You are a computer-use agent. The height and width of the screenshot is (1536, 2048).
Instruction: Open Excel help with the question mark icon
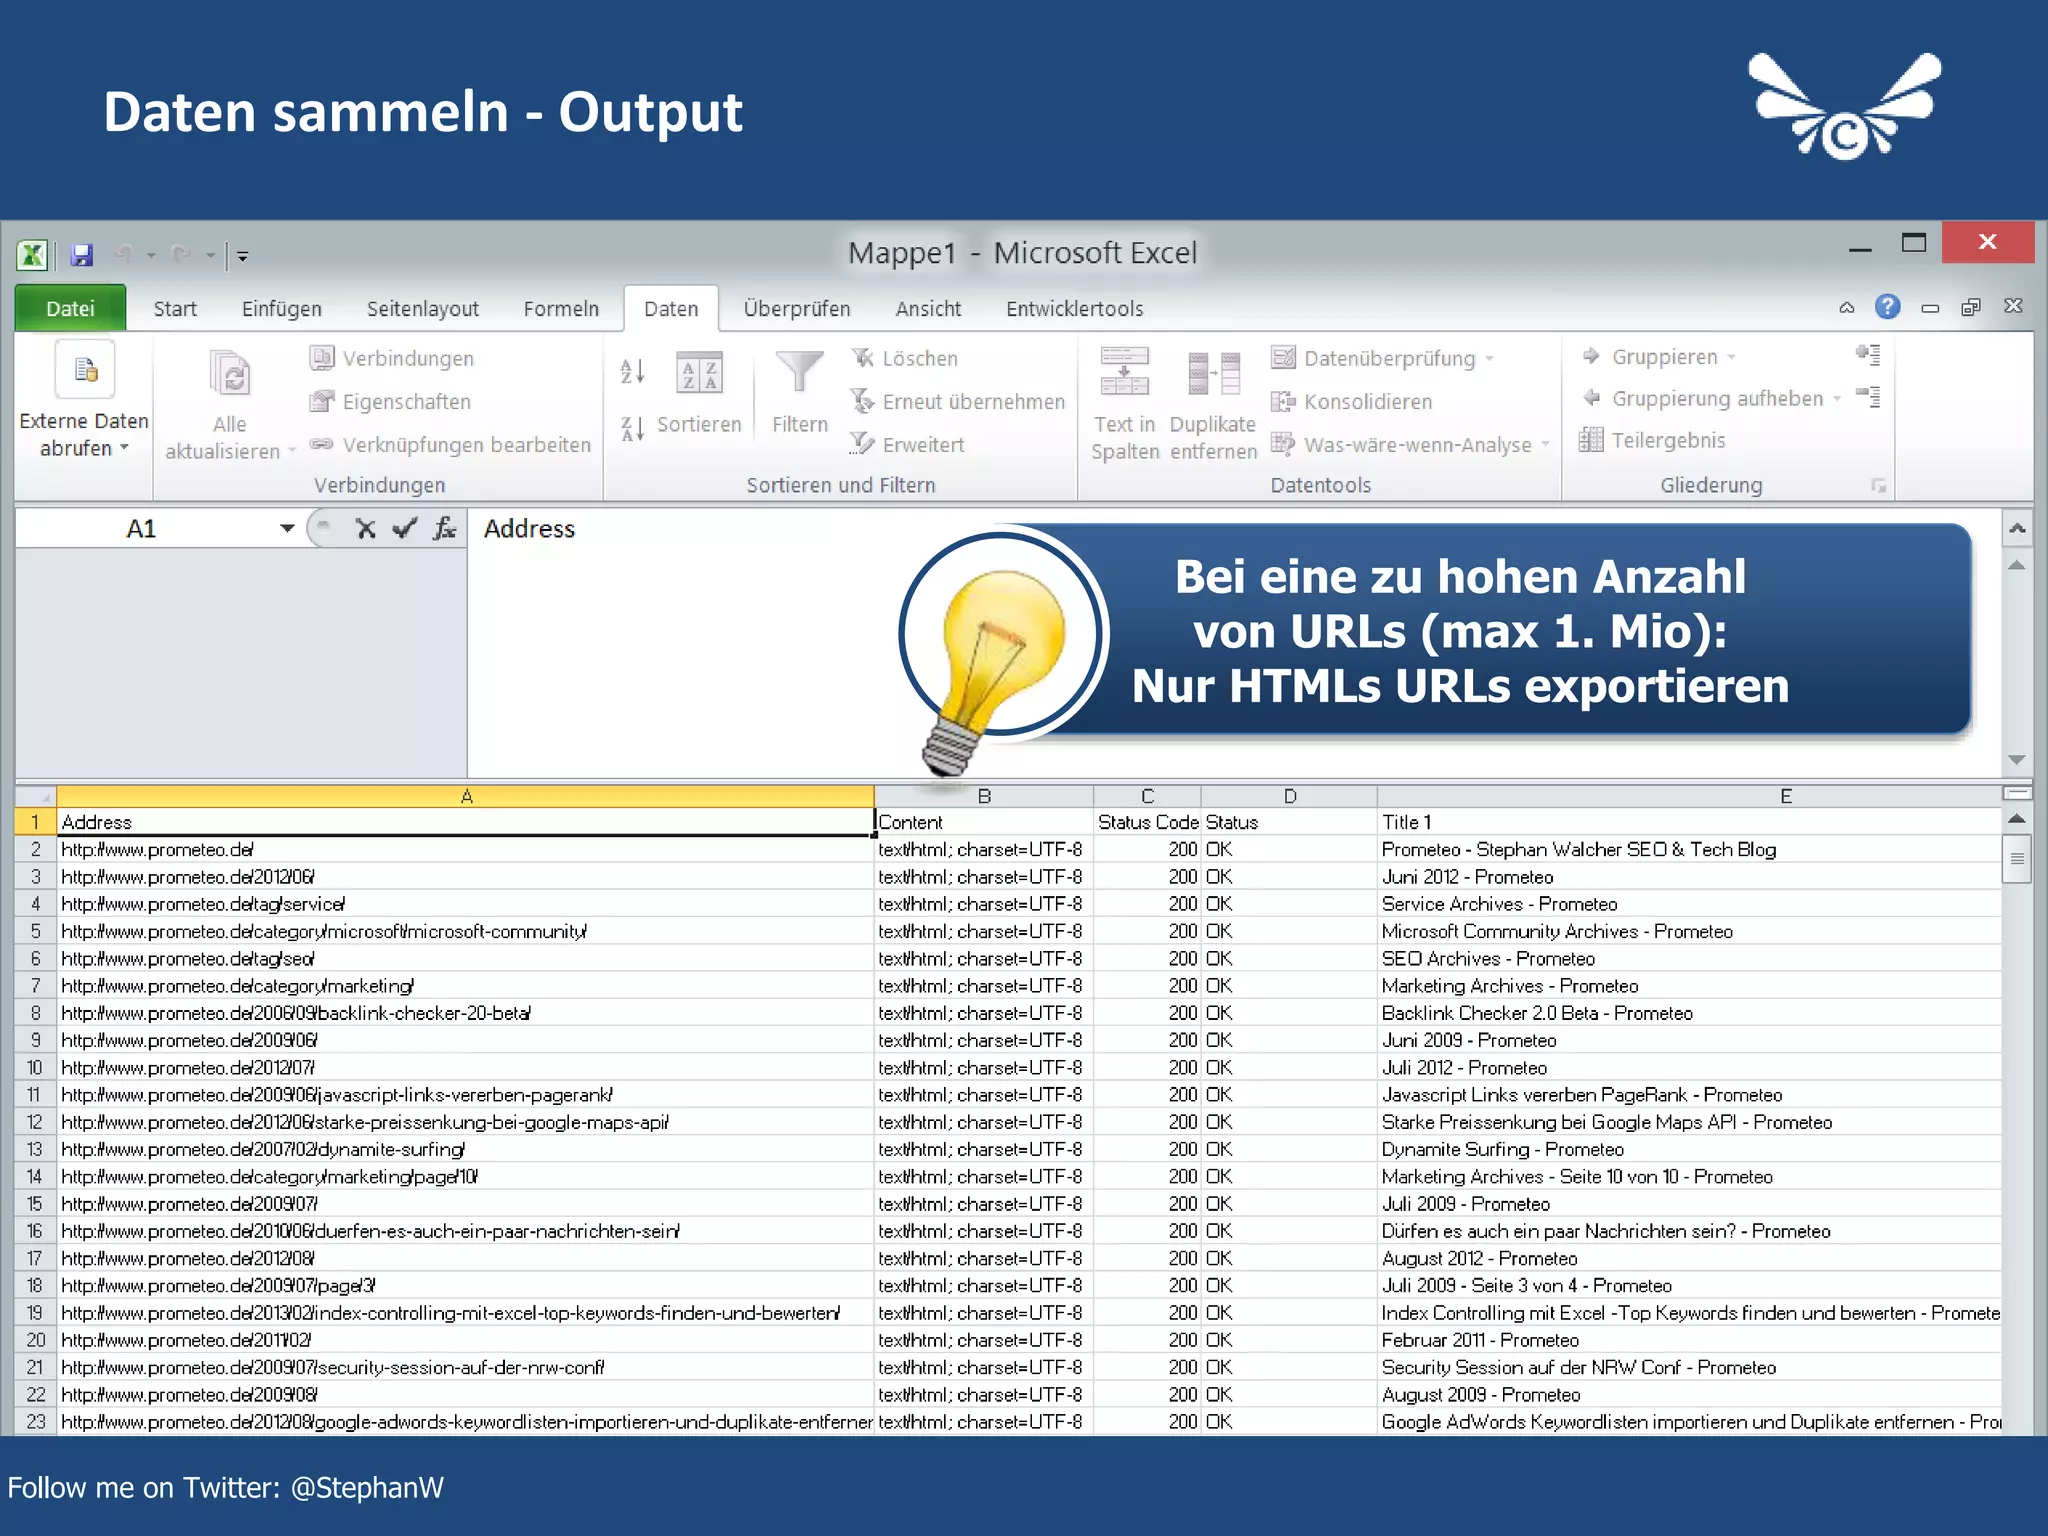click(1887, 307)
